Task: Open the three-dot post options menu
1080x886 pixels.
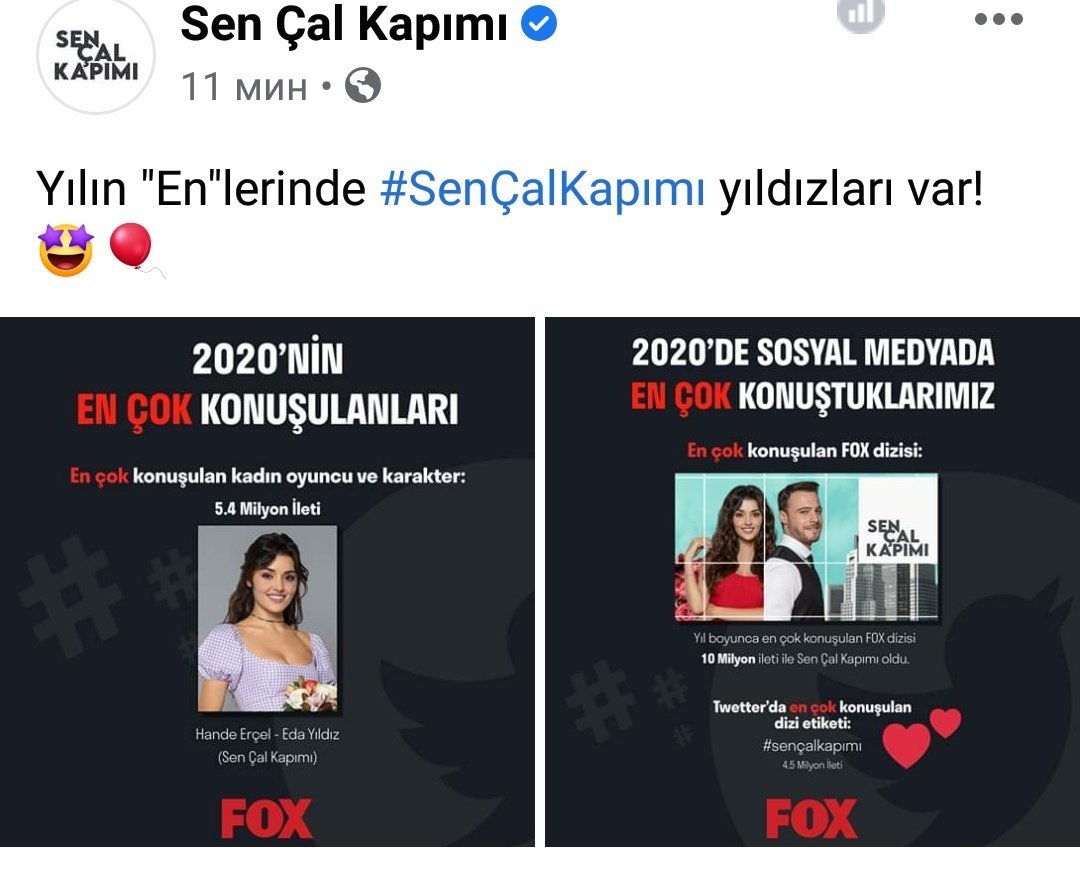Action: tap(998, 19)
